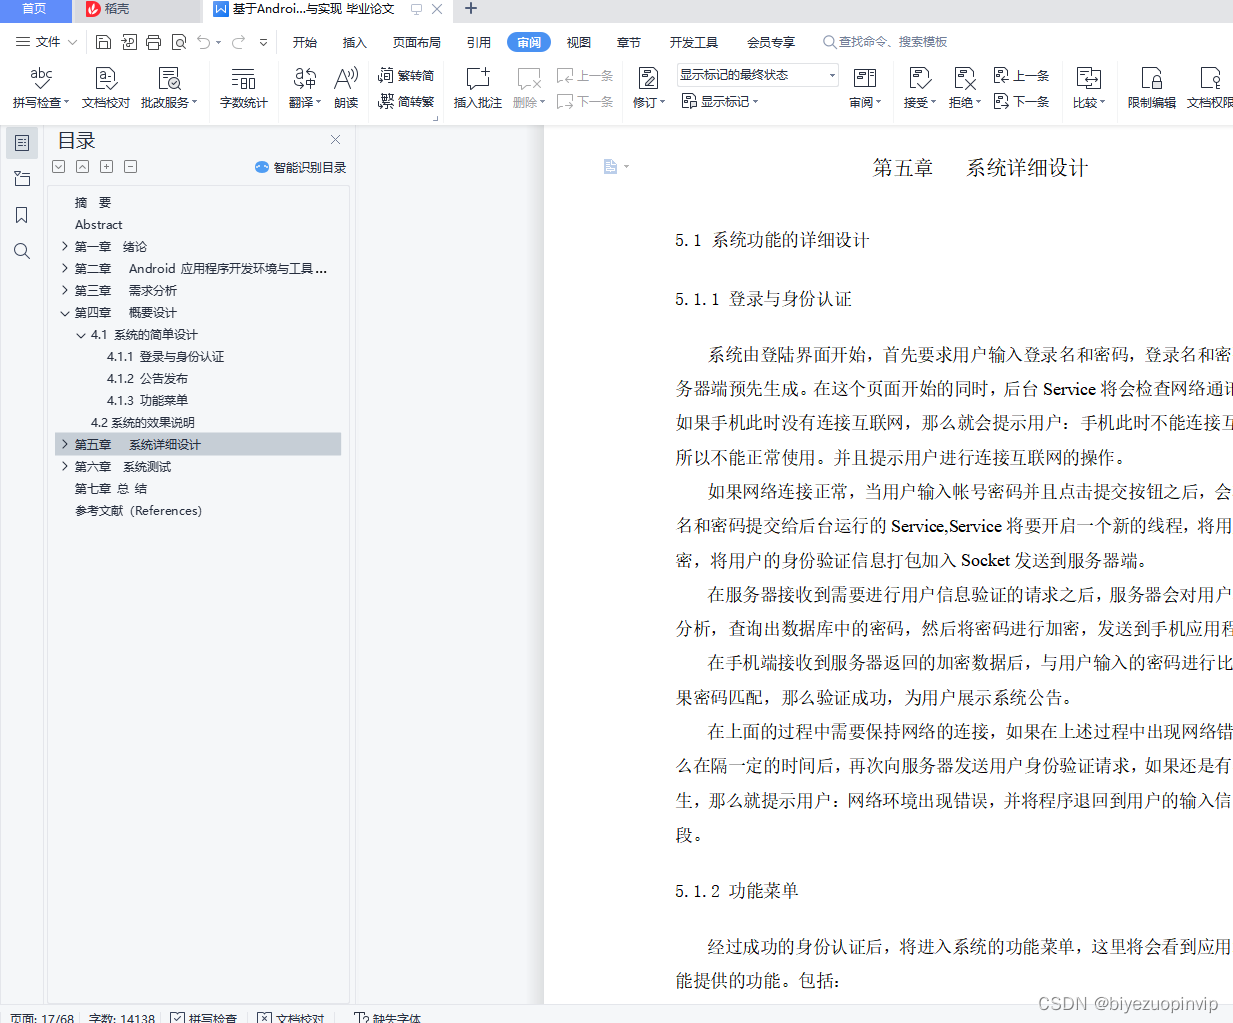
Task: Open the search magnifier in left sidebar
Action: (22, 251)
